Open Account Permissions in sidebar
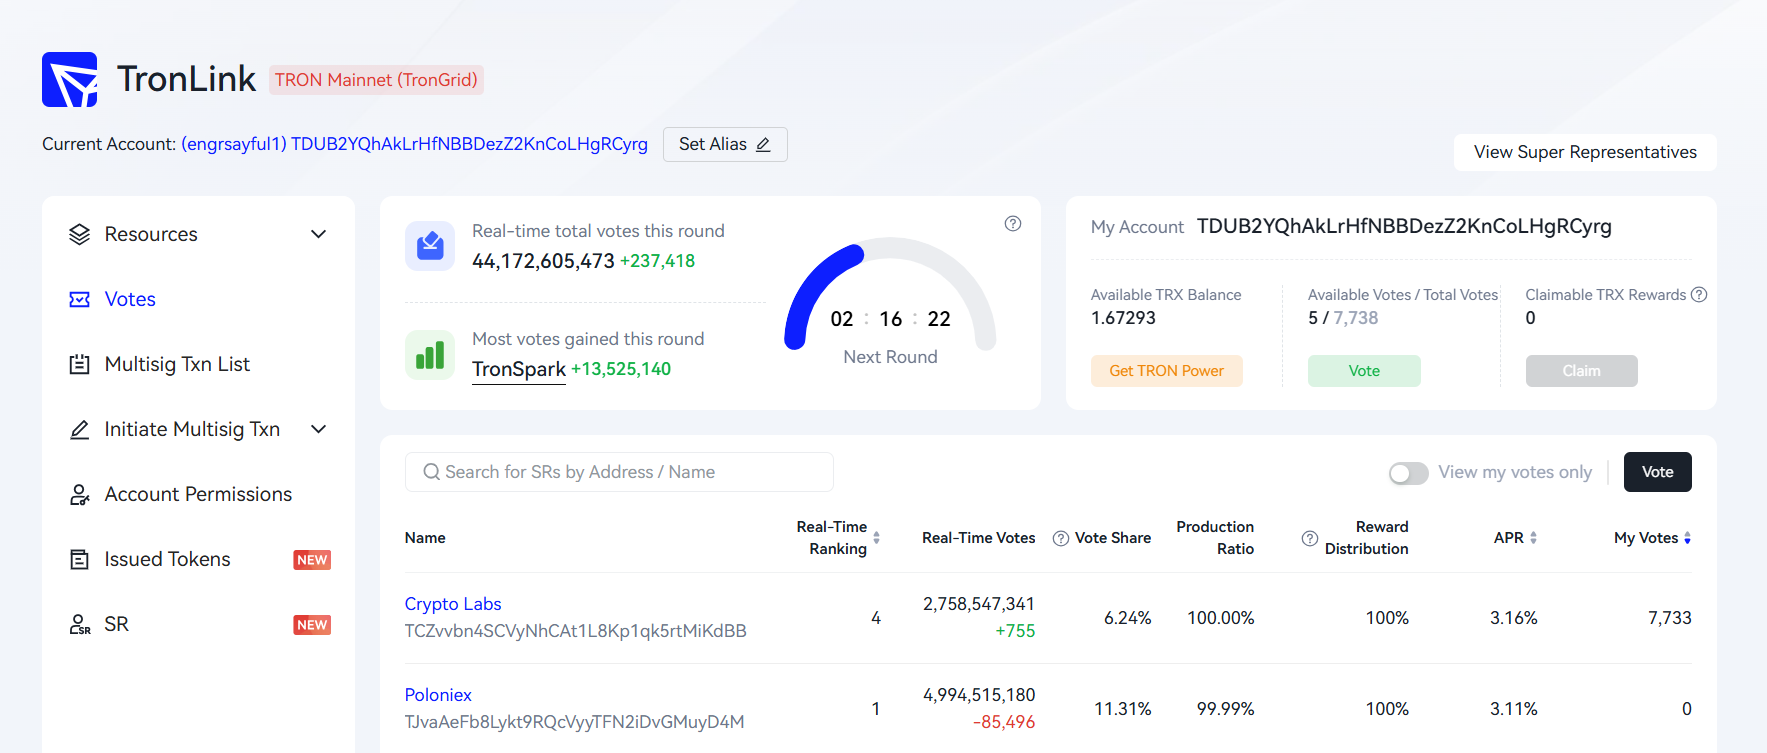 click(198, 494)
